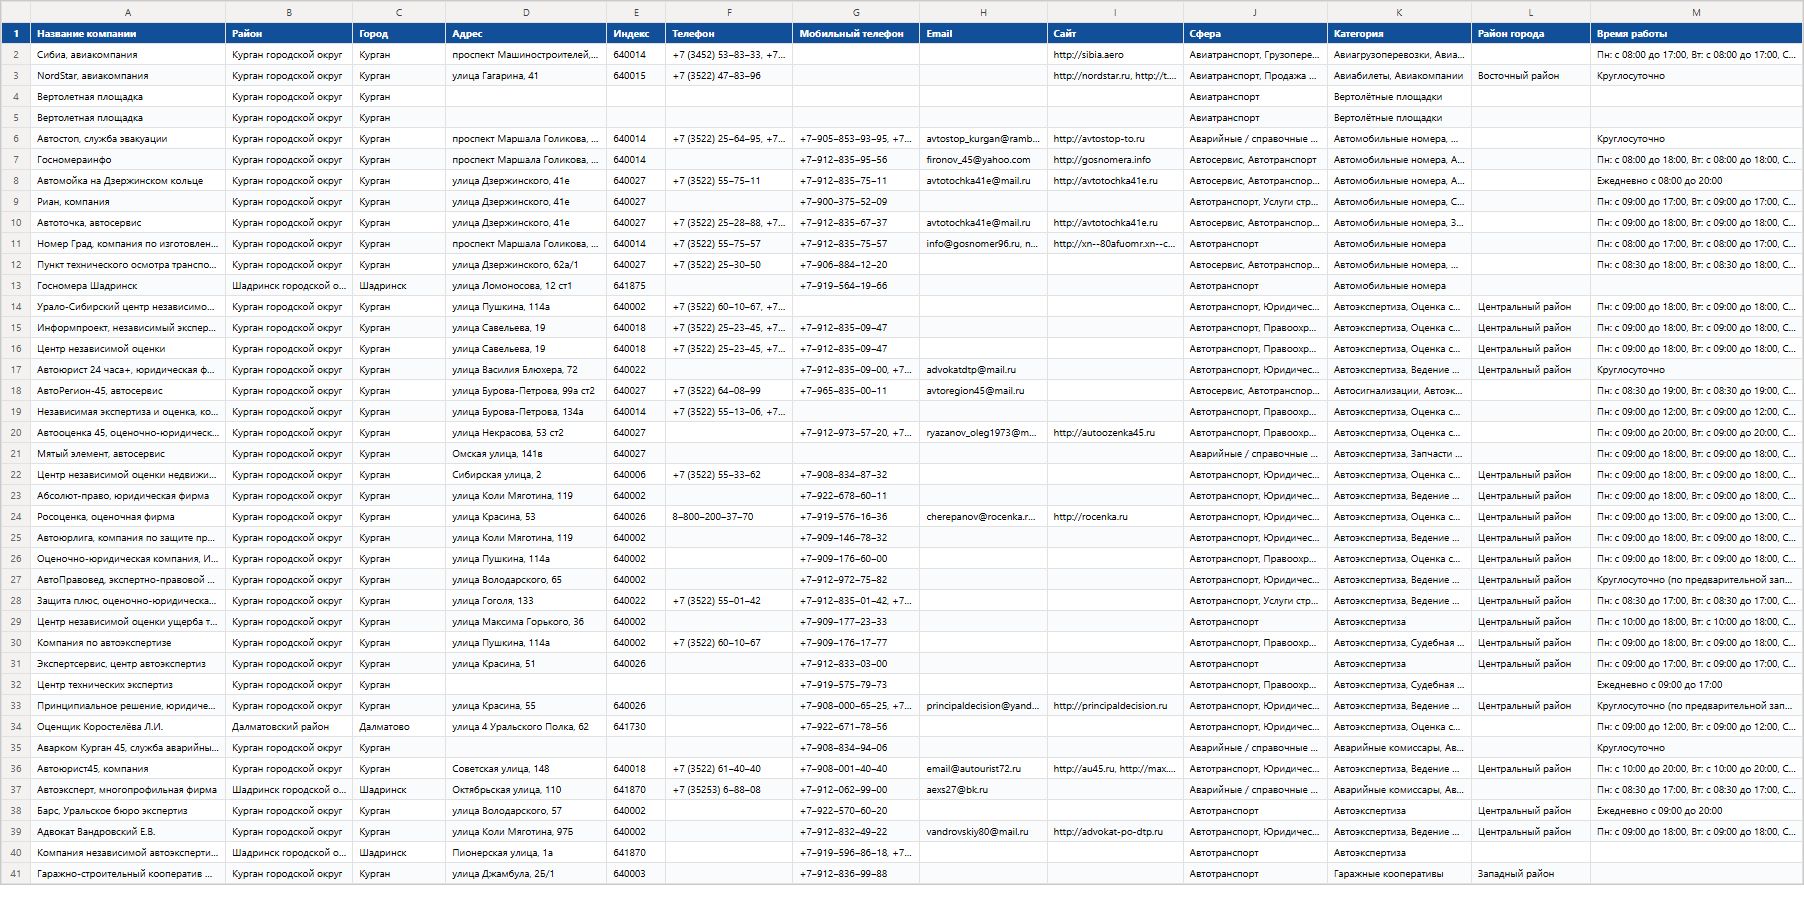Click the 'Далматово' city cell

(399, 727)
